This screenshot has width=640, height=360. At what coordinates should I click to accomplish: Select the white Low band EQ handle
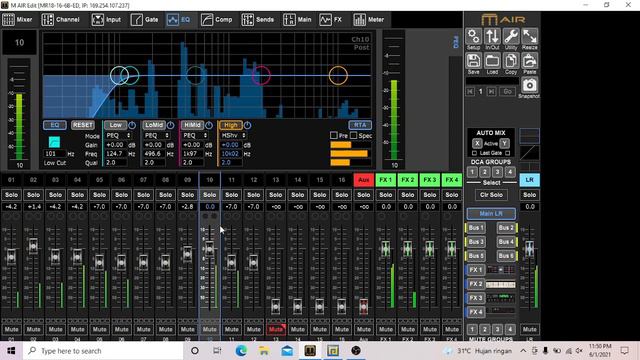coord(119,76)
